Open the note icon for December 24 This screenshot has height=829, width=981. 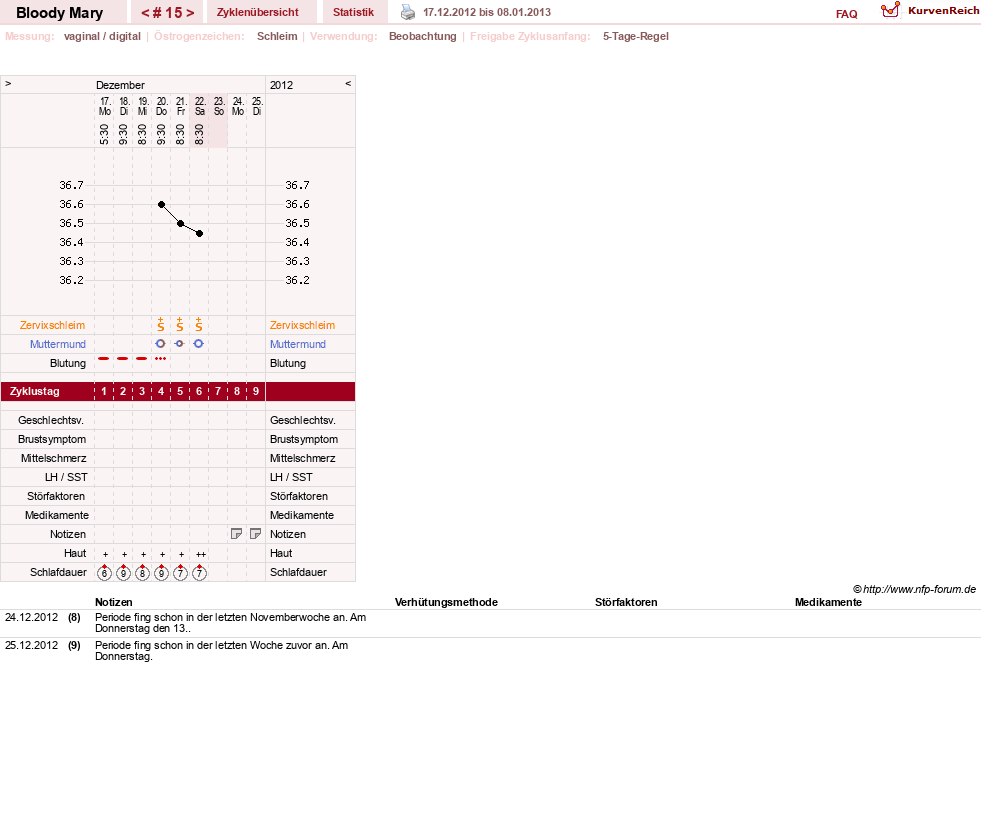coord(236,534)
